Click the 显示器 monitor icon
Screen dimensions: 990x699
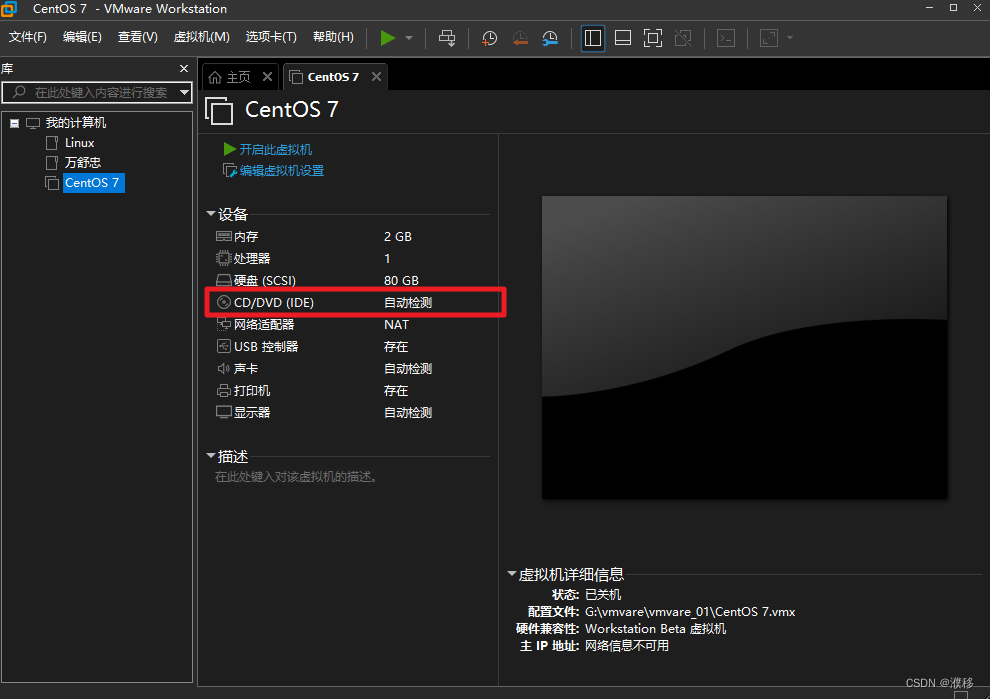(224, 412)
